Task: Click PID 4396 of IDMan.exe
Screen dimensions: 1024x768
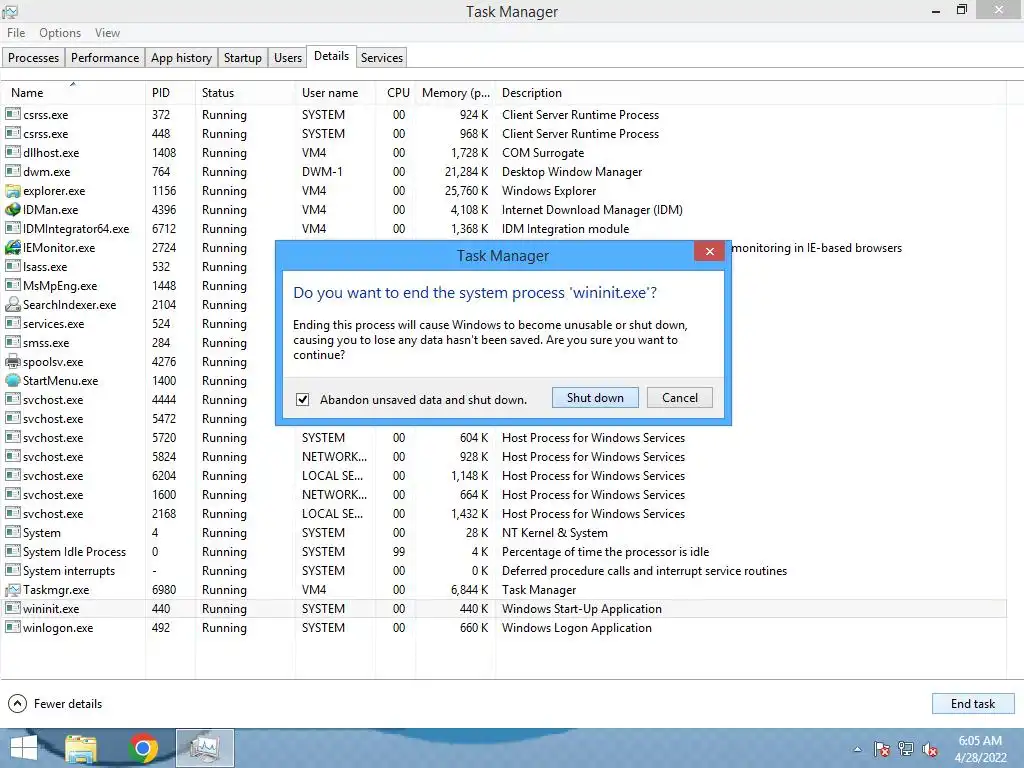Action: point(164,210)
